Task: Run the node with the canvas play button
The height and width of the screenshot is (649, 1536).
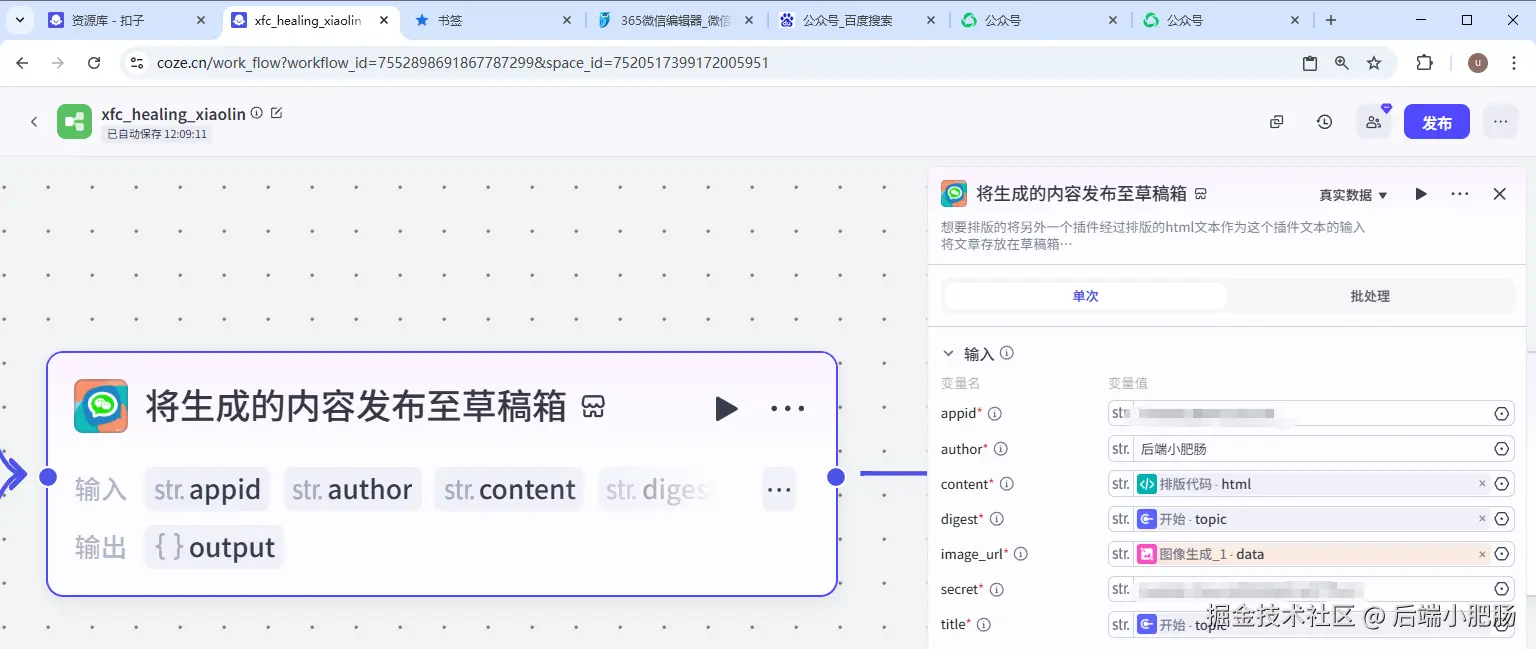Action: tap(726, 408)
